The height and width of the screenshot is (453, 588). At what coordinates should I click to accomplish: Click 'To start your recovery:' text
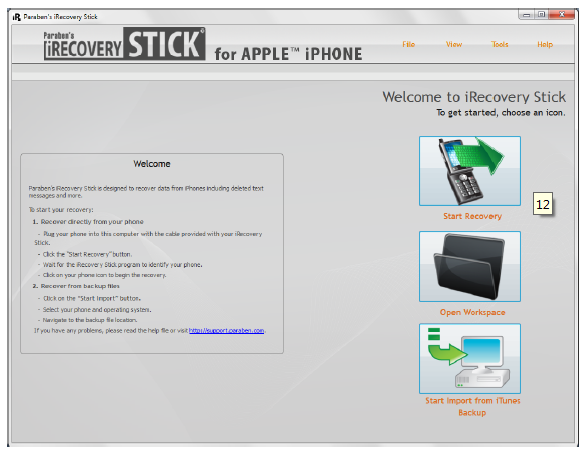coord(61,210)
